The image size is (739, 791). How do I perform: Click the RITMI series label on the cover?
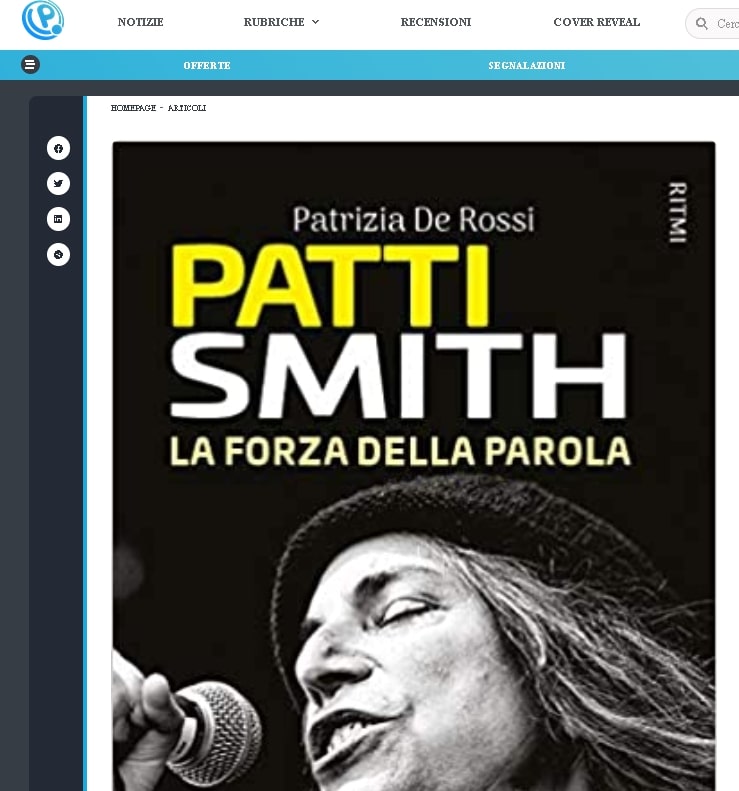(678, 212)
